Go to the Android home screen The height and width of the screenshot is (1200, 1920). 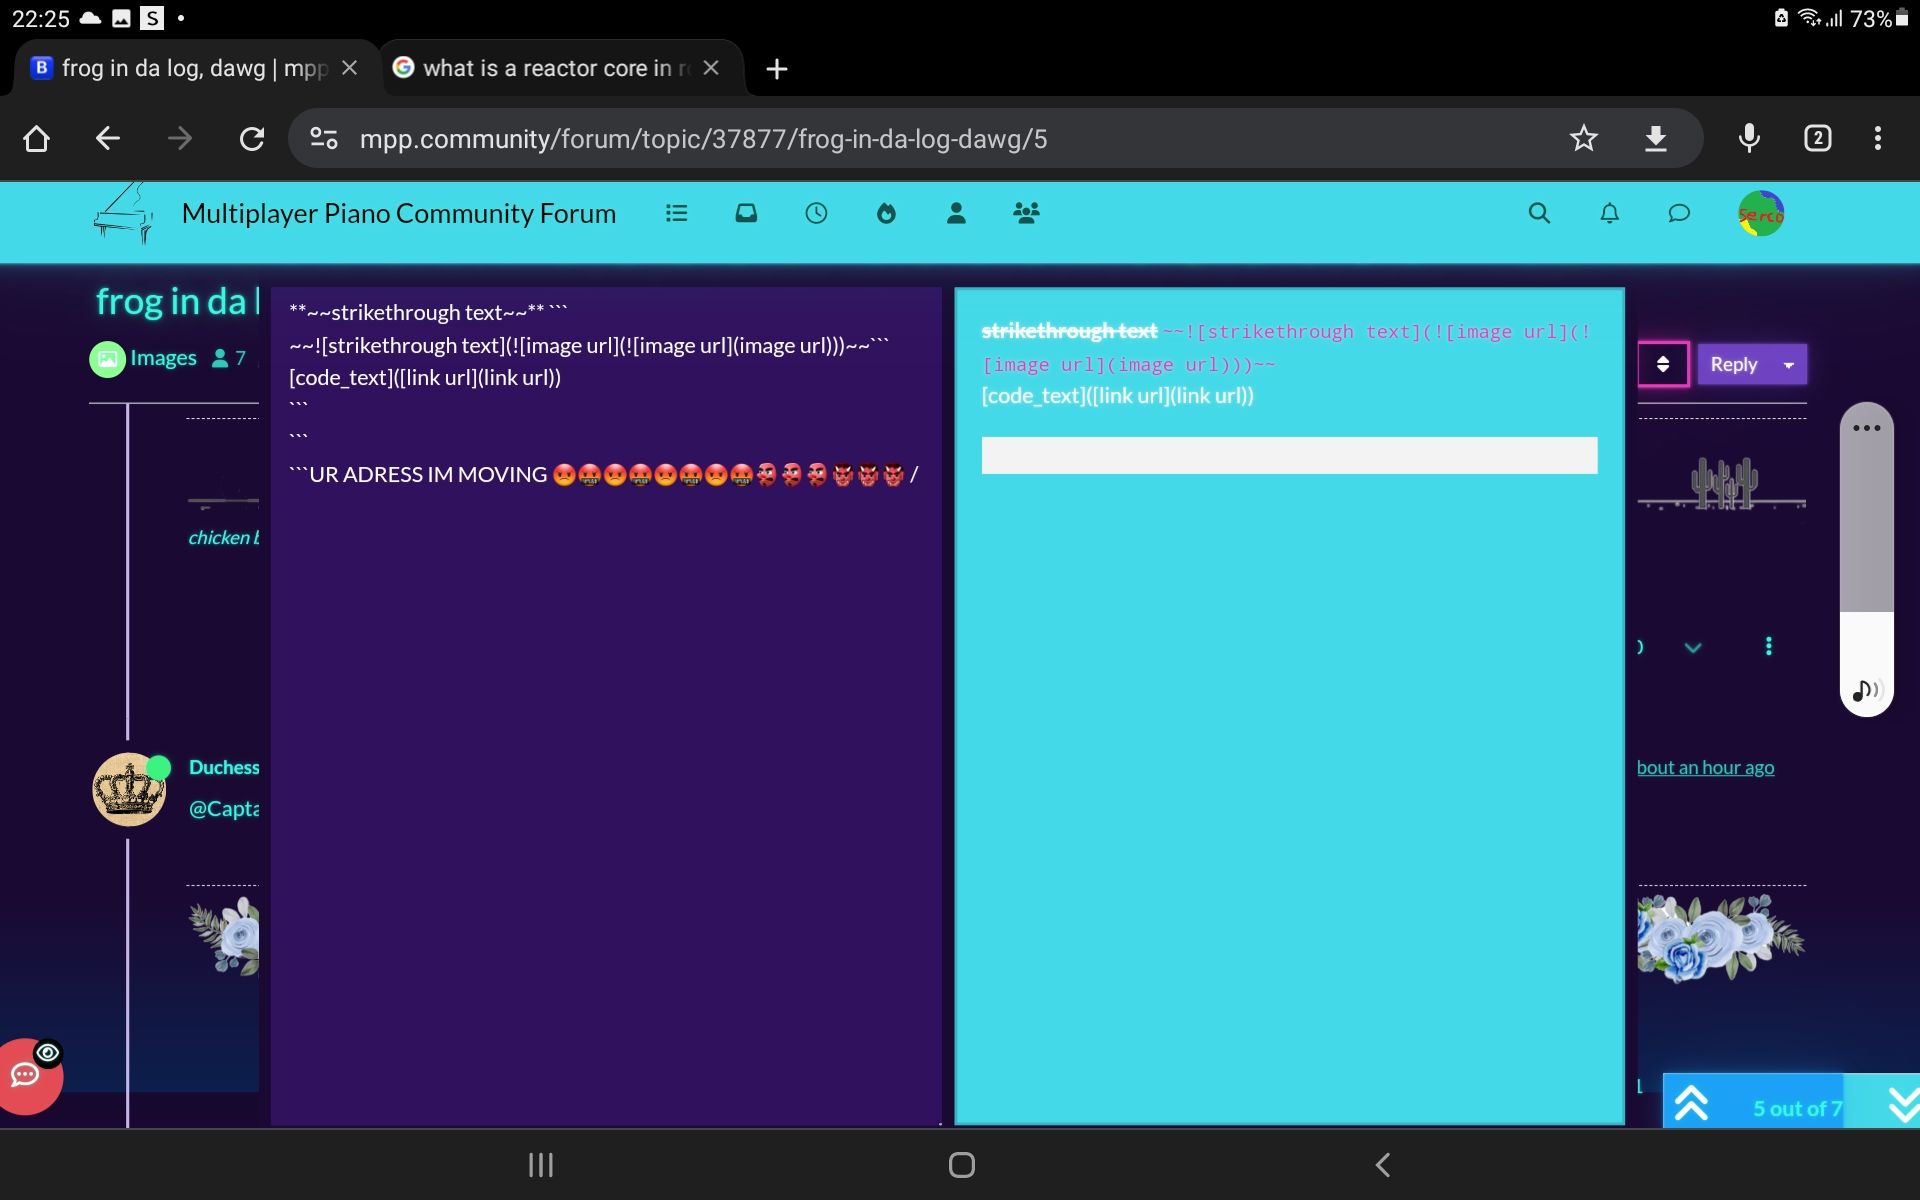961,1165
